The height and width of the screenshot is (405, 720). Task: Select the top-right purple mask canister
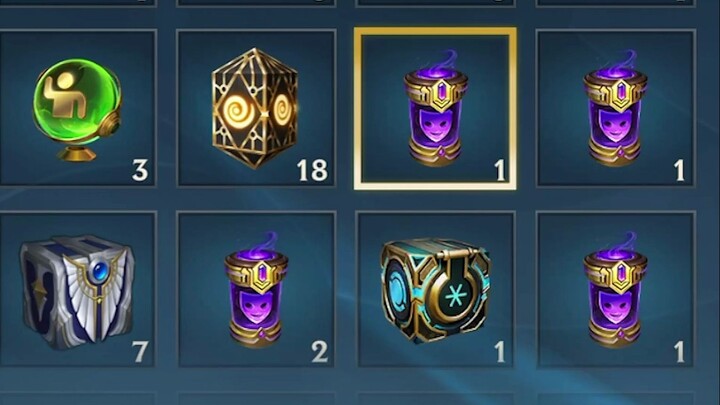[615, 109]
